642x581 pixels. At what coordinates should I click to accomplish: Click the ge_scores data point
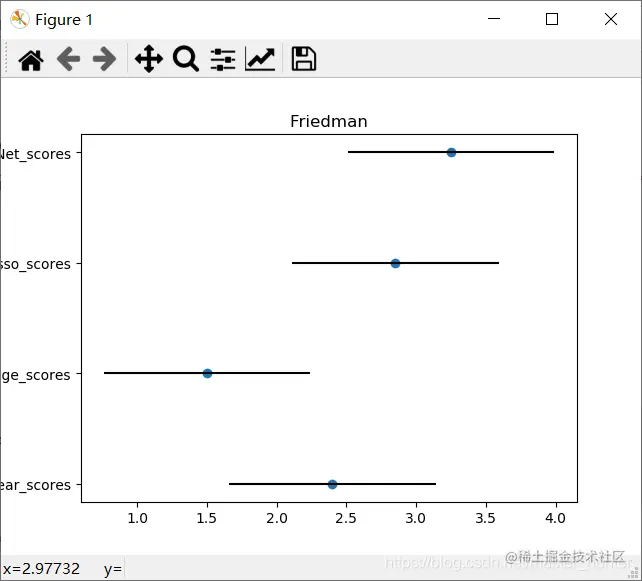tap(208, 373)
